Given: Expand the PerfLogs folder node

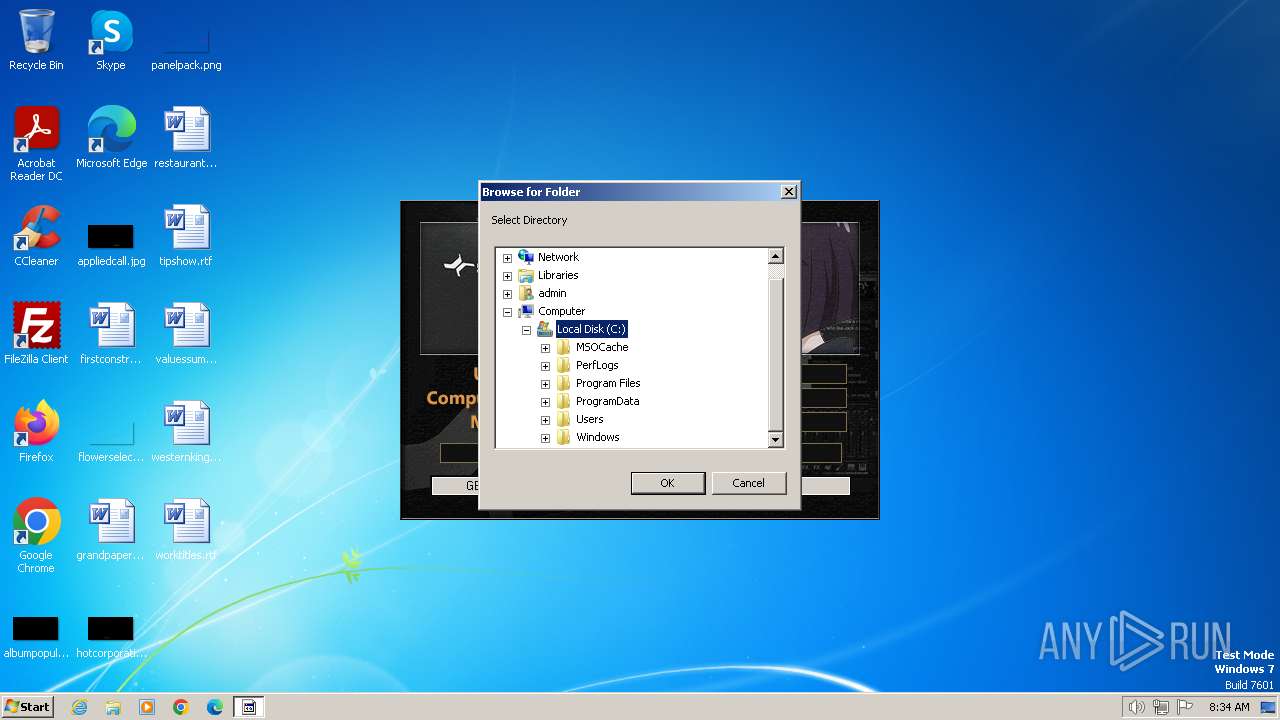Looking at the screenshot, I should point(545,366).
